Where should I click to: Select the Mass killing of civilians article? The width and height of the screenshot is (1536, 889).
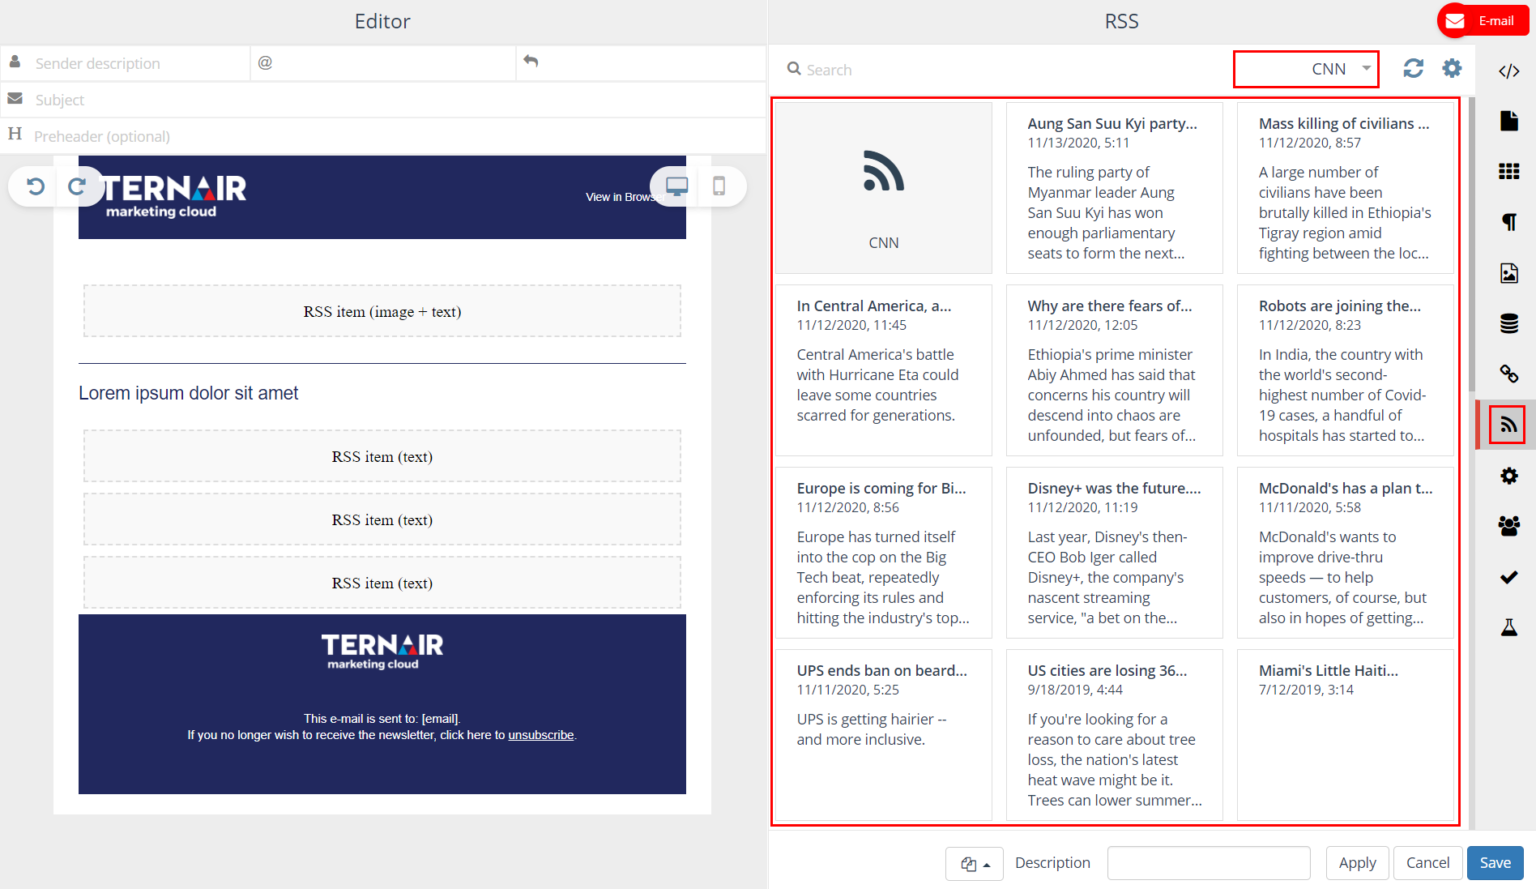pyautogui.click(x=1345, y=188)
